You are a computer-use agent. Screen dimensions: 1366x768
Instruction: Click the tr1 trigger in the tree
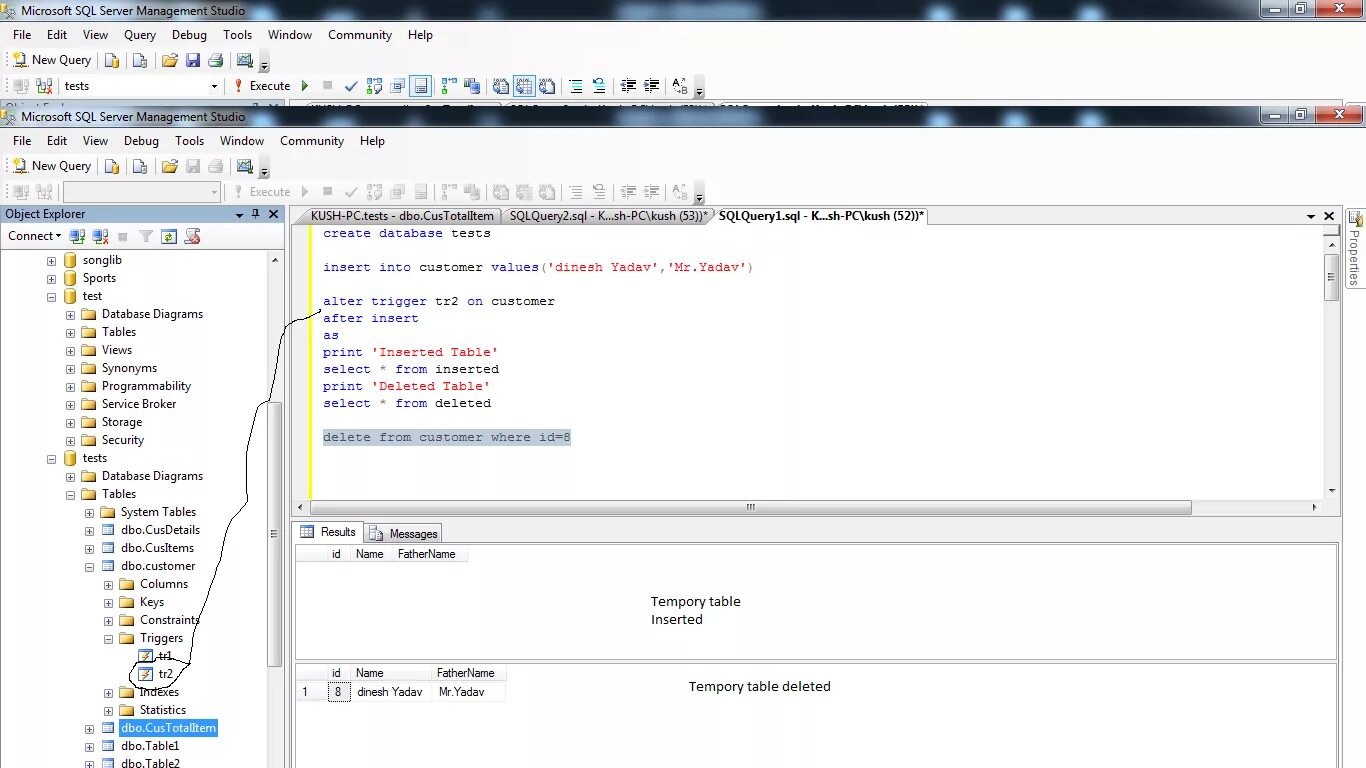click(165, 656)
